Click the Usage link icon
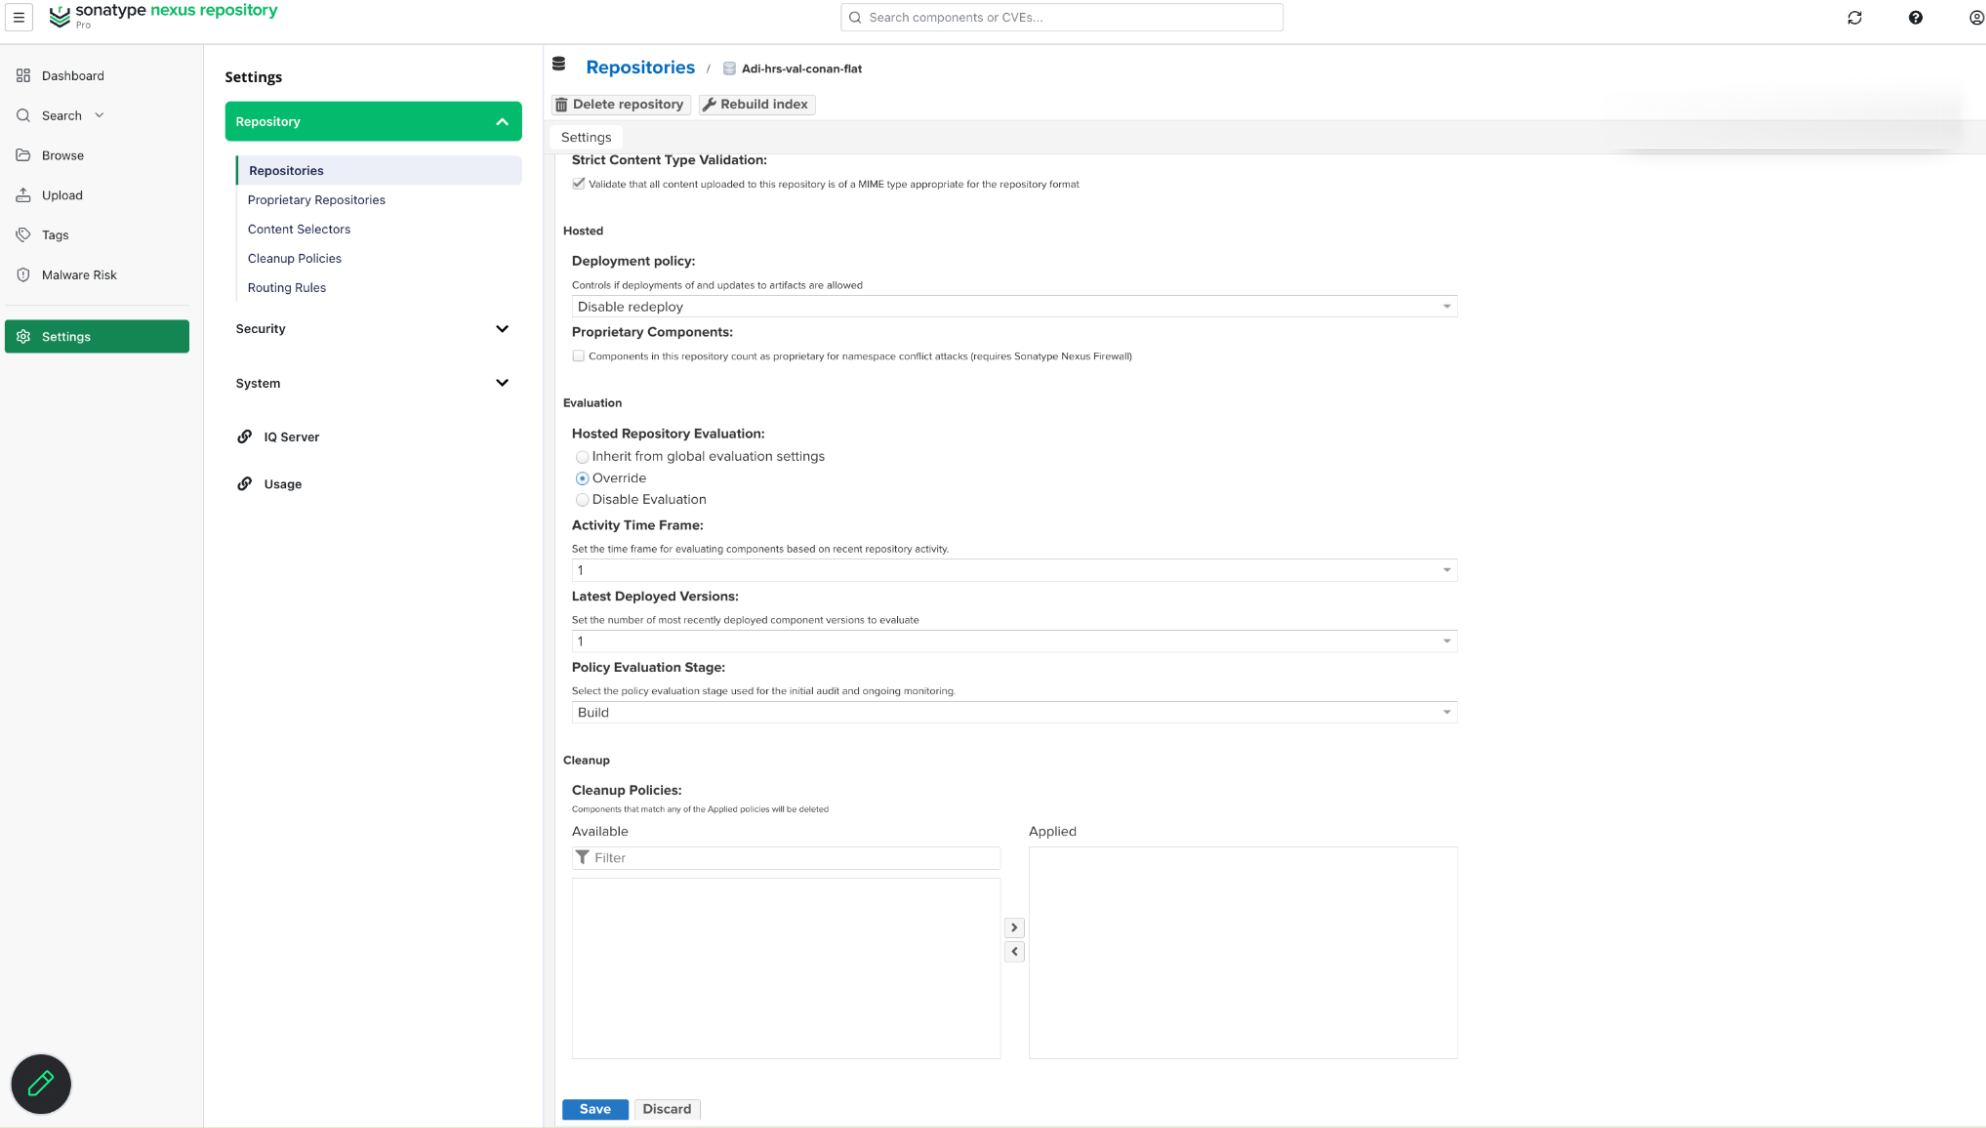Viewport: 1986px width, 1128px height. click(x=244, y=484)
